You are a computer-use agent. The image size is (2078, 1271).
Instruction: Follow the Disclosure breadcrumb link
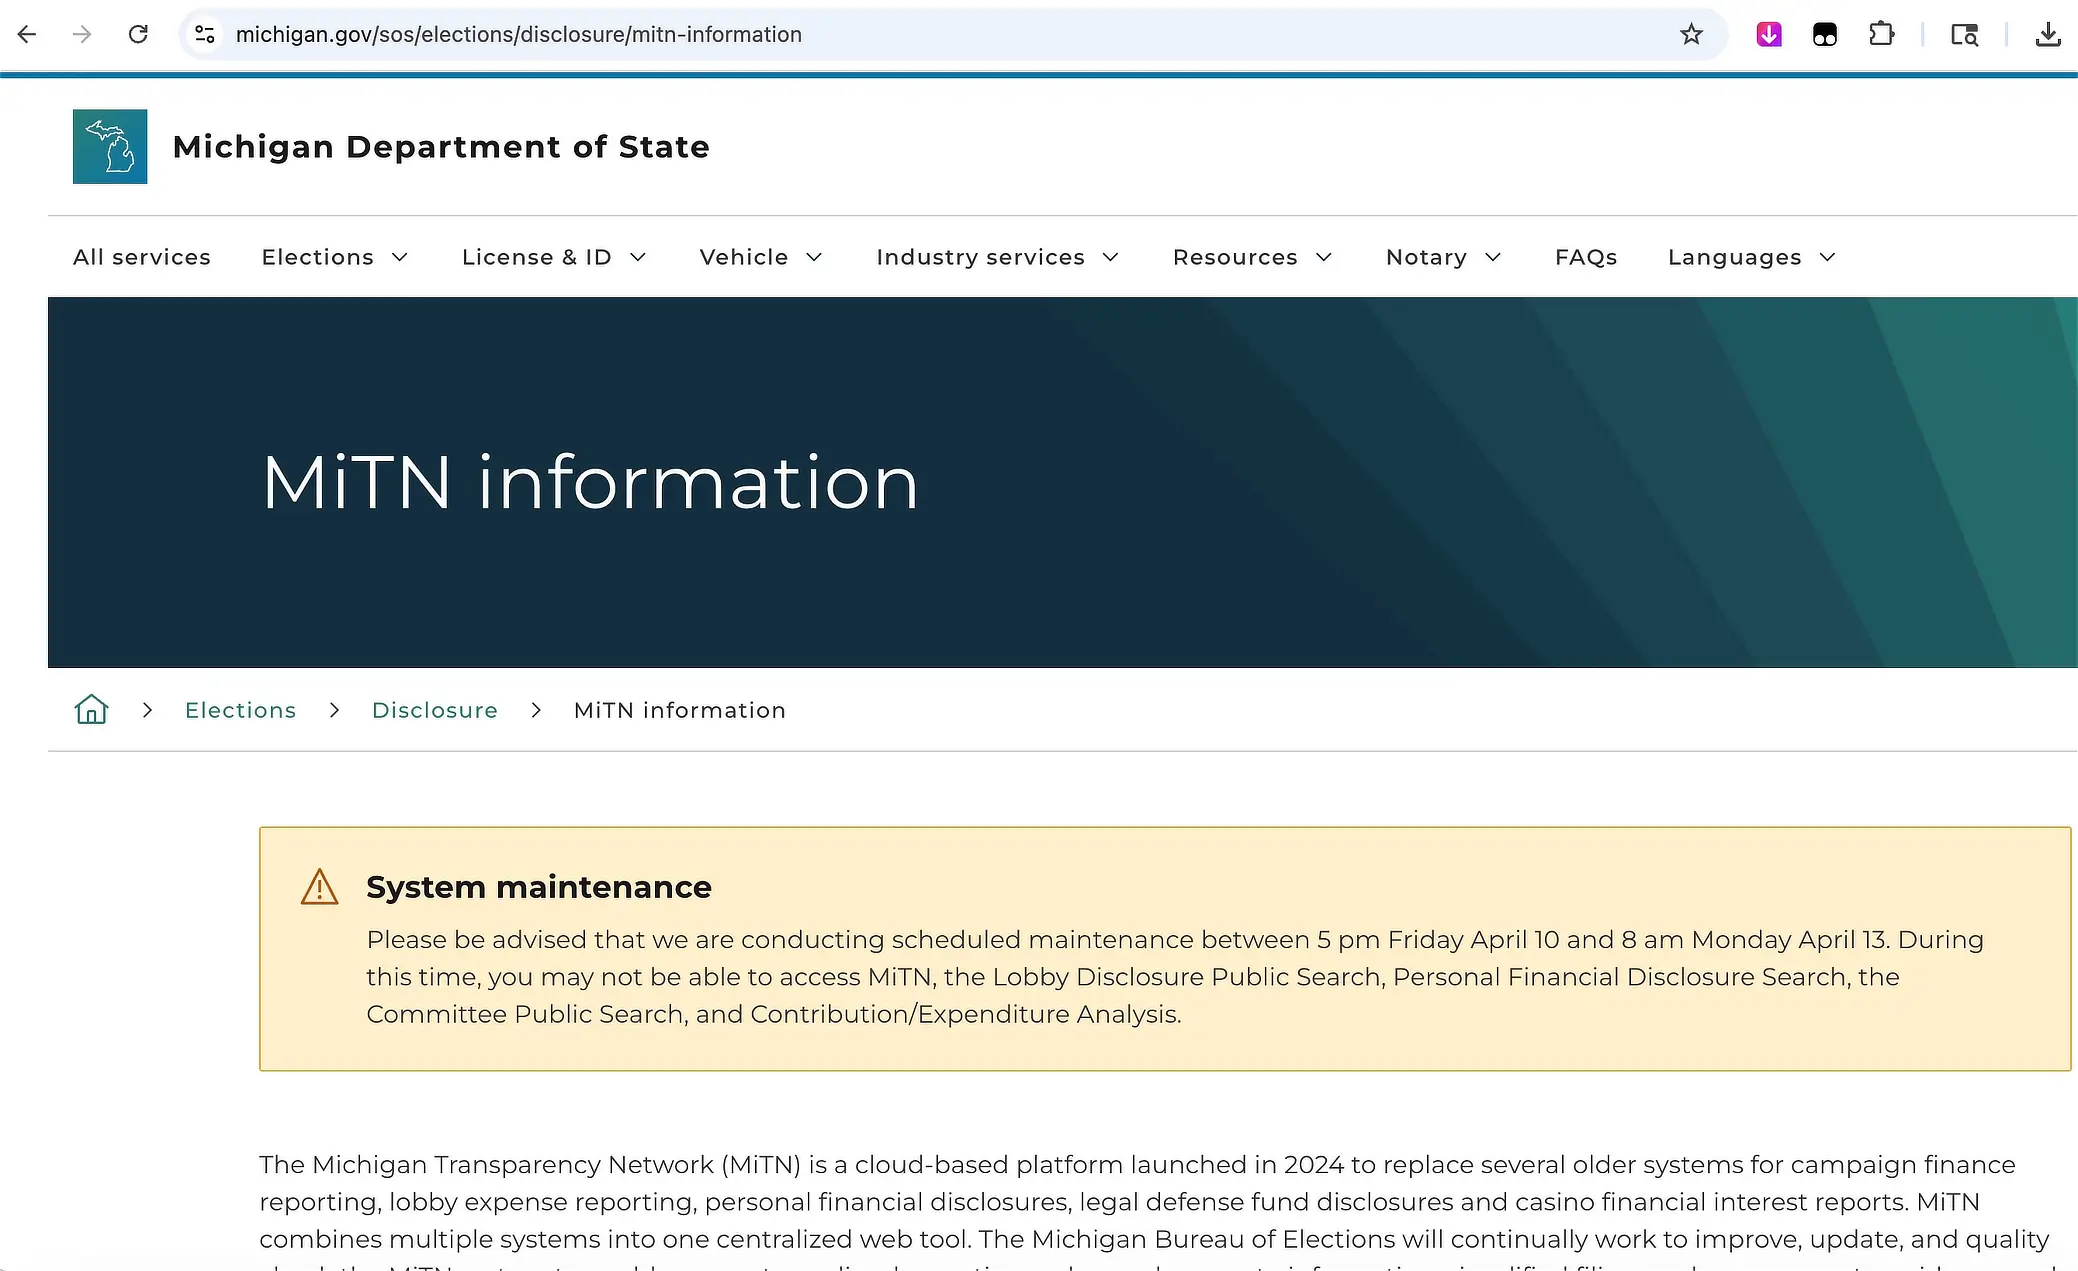click(435, 710)
